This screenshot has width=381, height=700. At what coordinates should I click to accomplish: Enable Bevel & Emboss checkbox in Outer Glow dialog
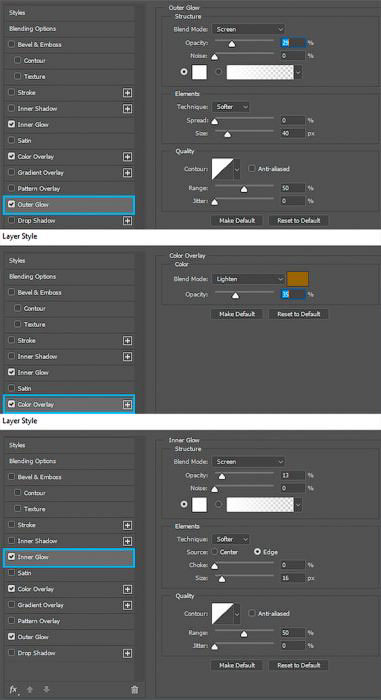(12, 45)
